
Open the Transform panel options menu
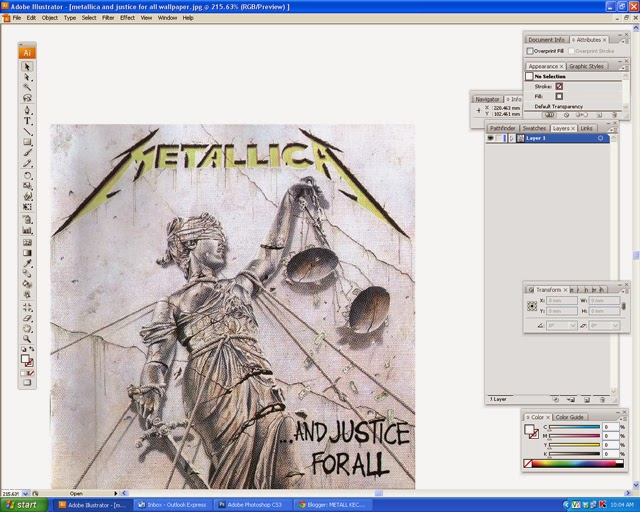point(623,291)
